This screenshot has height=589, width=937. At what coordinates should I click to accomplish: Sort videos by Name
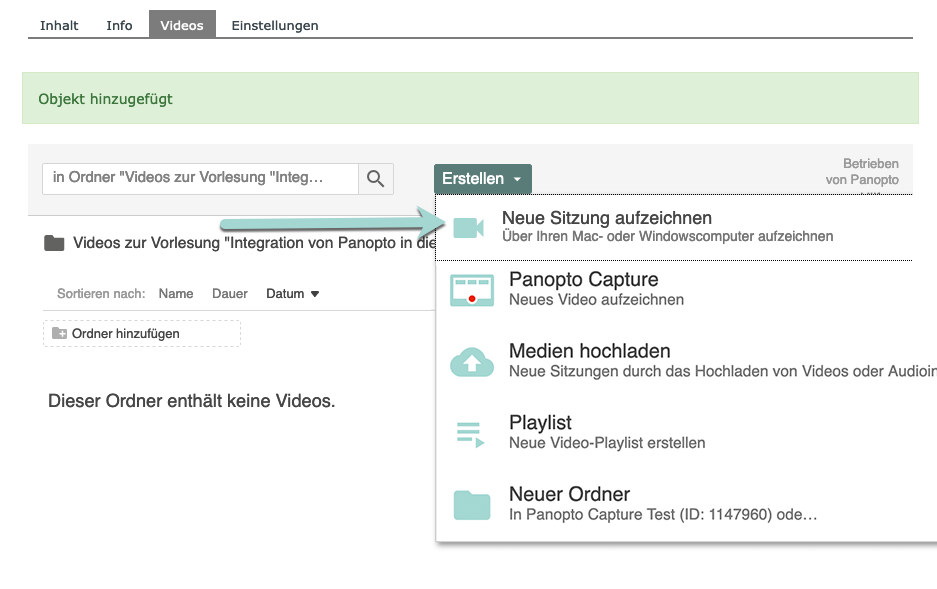tap(176, 294)
